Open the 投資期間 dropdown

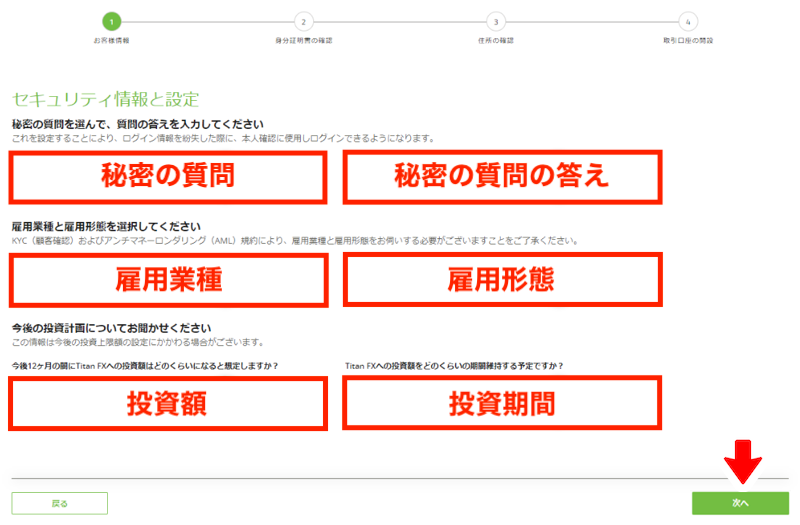502,403
